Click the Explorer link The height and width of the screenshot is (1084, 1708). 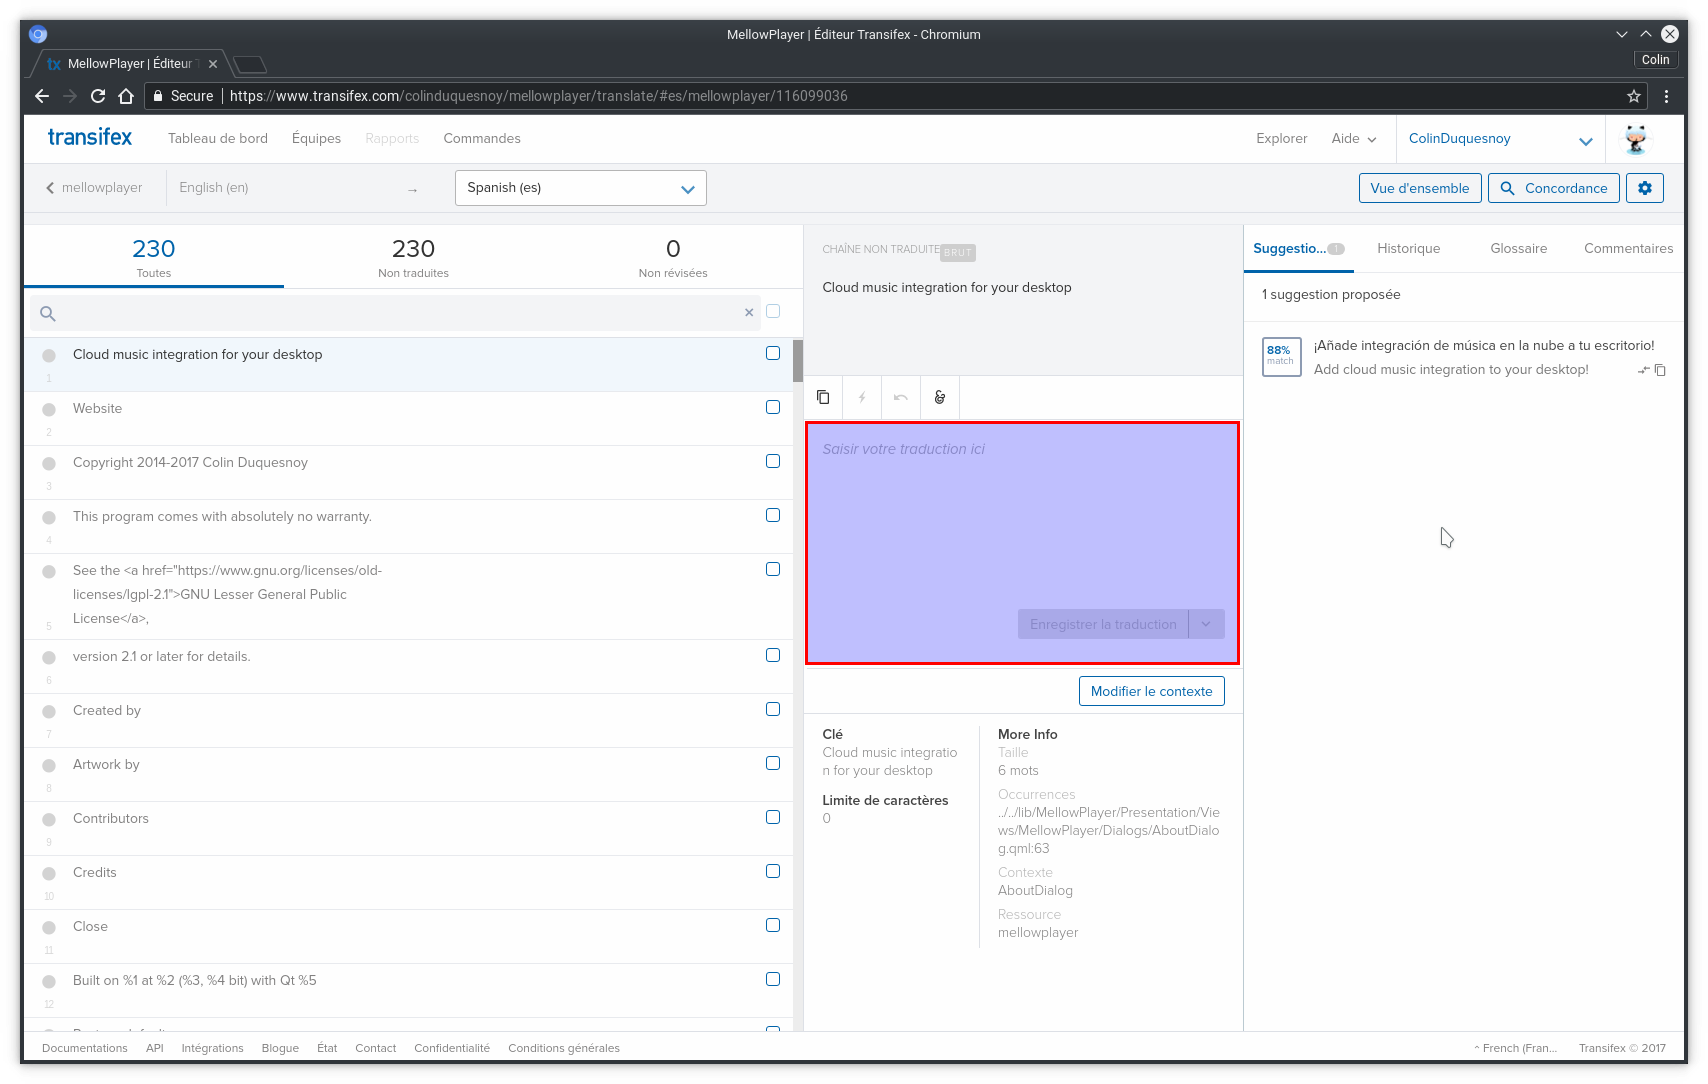point(1281,139)
